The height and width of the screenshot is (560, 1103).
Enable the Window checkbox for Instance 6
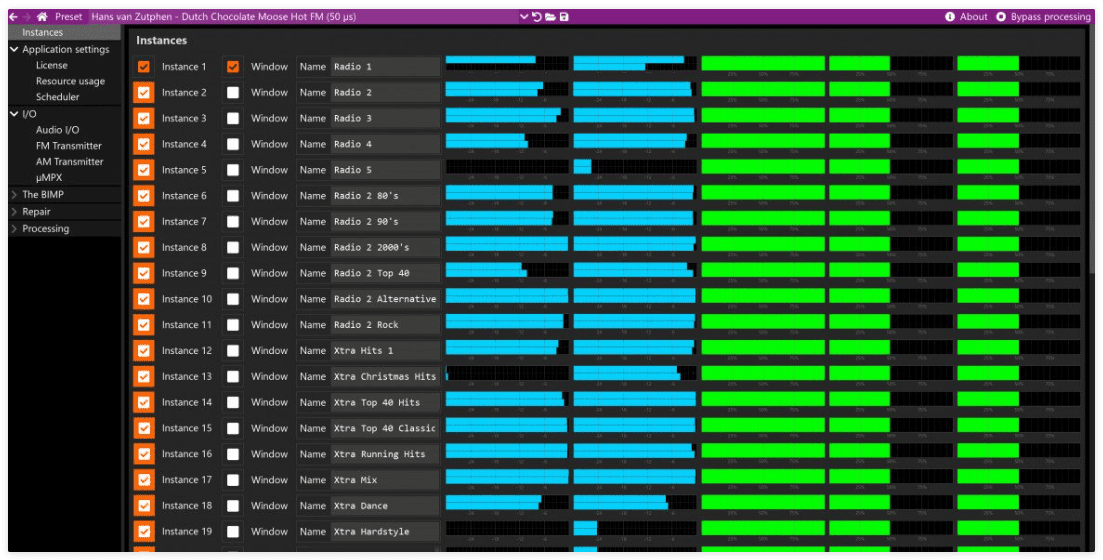[x=233, y=196]
